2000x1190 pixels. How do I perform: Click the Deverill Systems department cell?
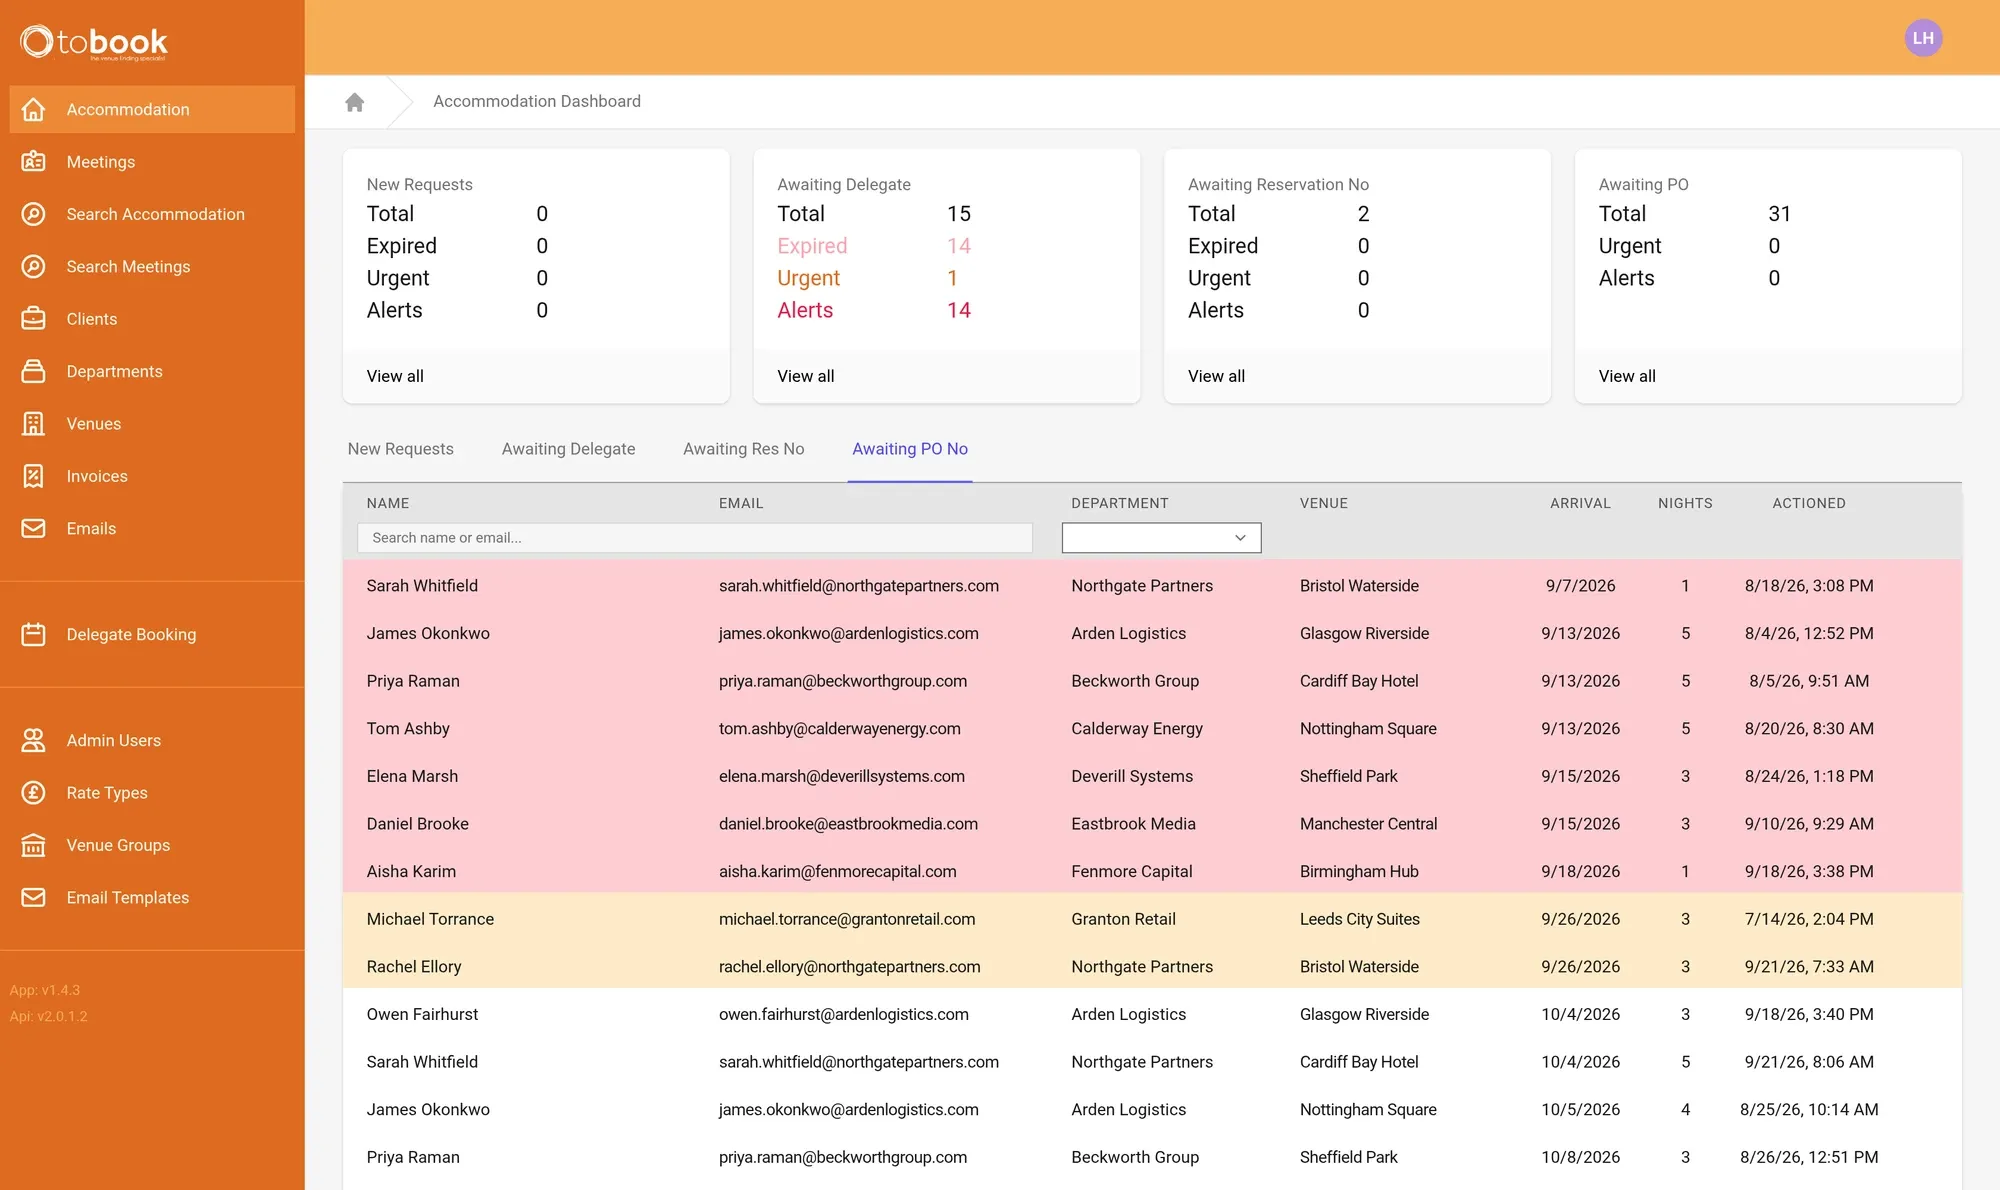pos(1132,776)
